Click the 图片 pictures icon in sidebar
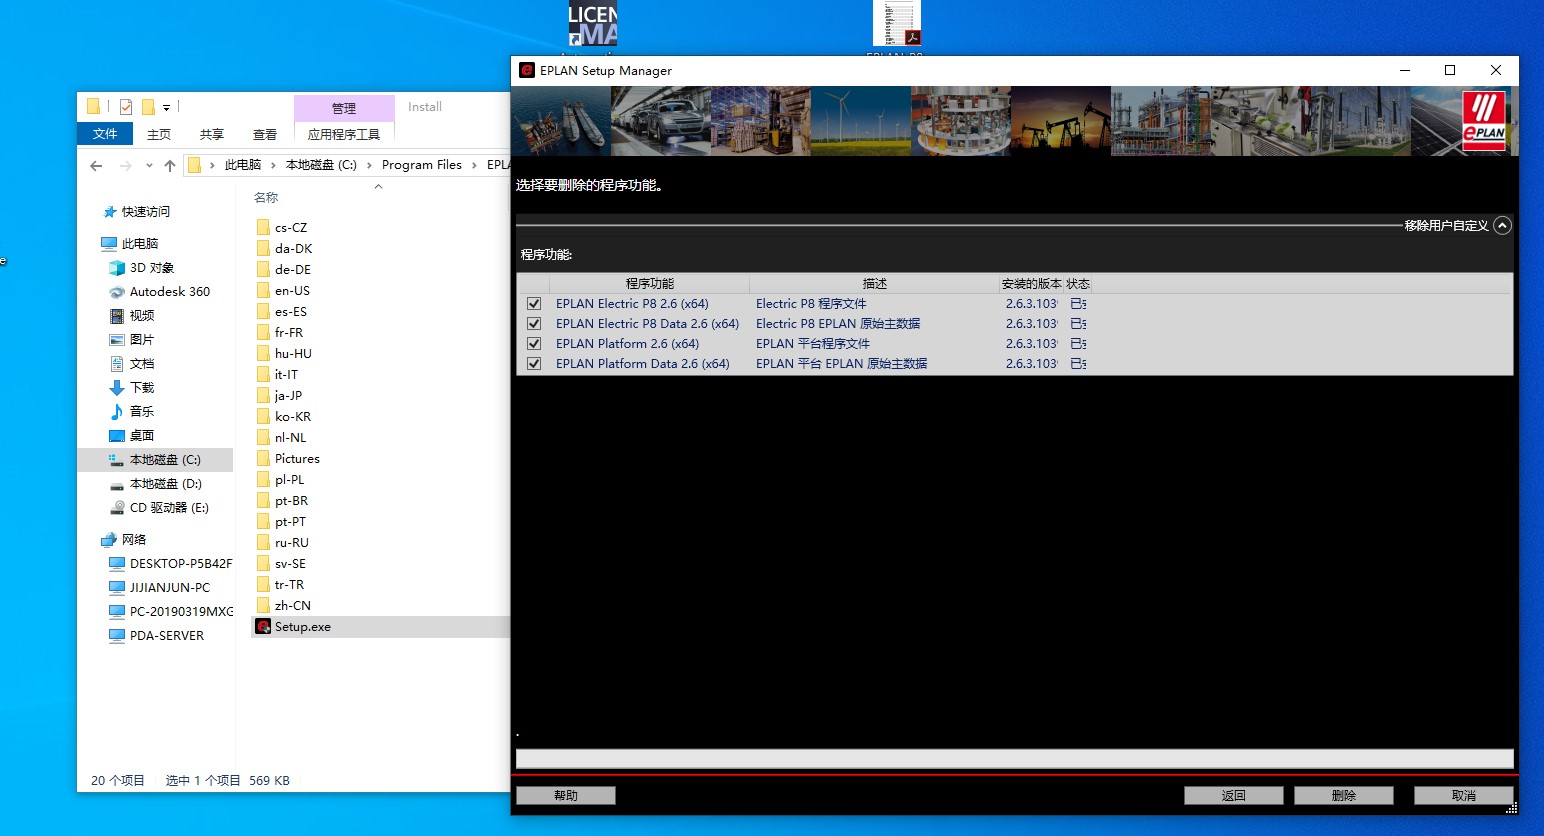Viewport: 1544px width, 836px height. (117, 340)
